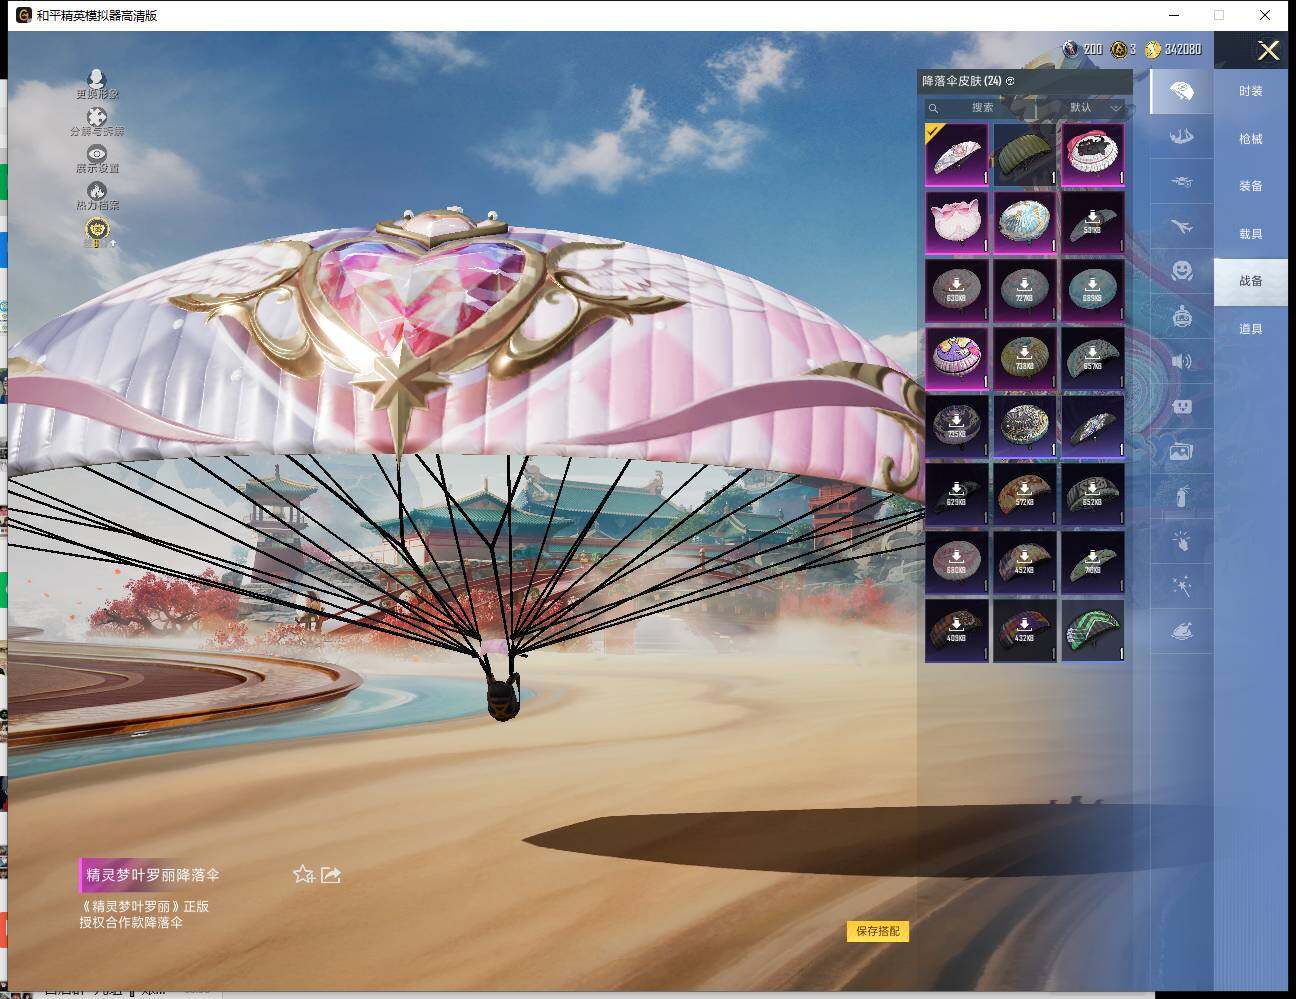Open 分解与拆解 puzzle-piece icon
Viewport: 1296px width, 999px height.
pos(96,118)
